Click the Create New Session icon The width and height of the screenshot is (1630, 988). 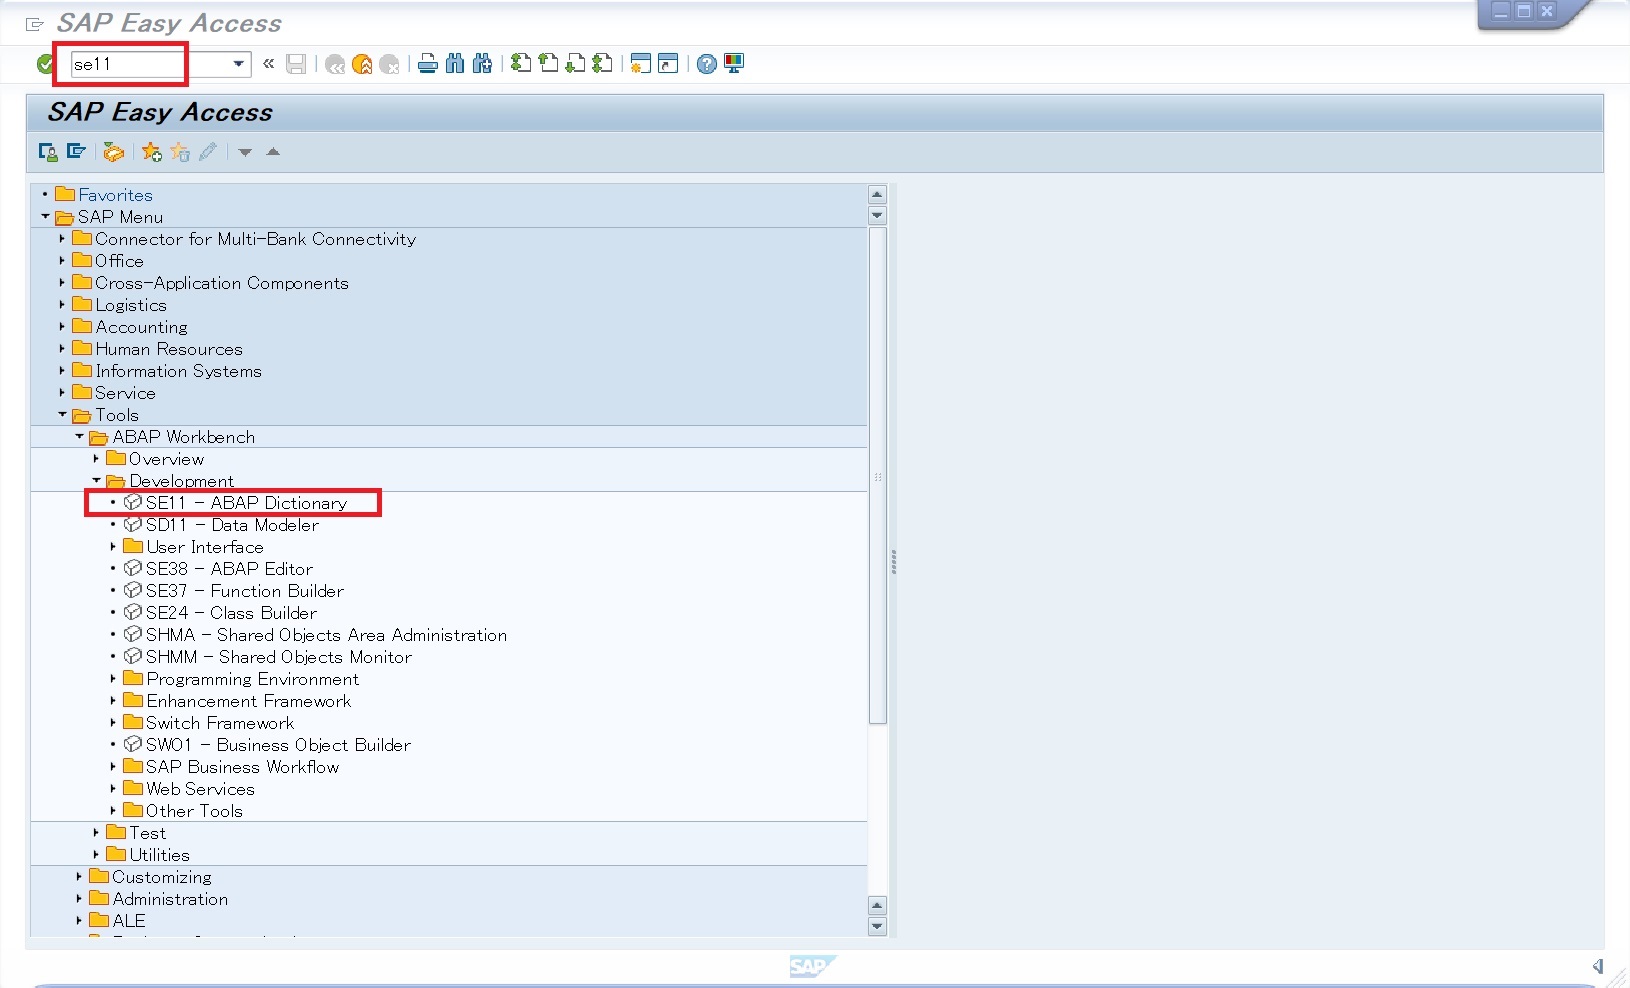[640, 64]
